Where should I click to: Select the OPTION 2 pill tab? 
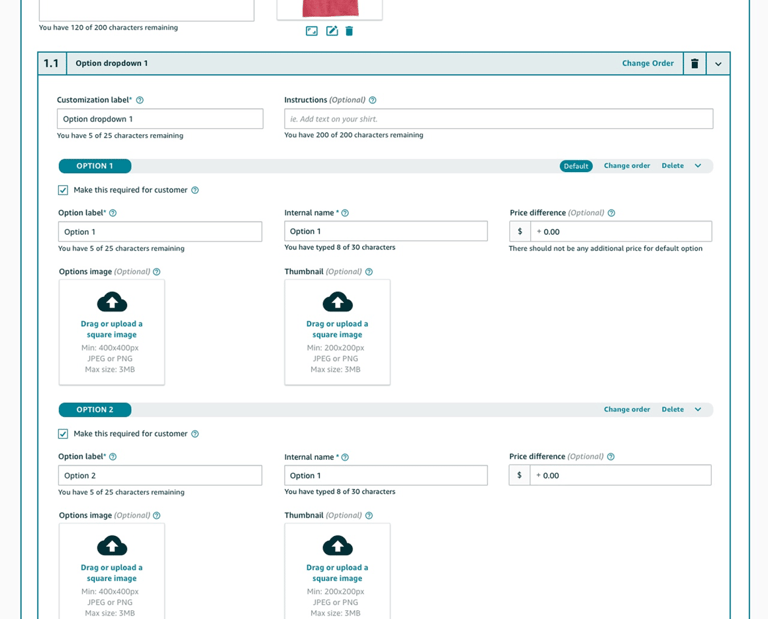(95, 410)
